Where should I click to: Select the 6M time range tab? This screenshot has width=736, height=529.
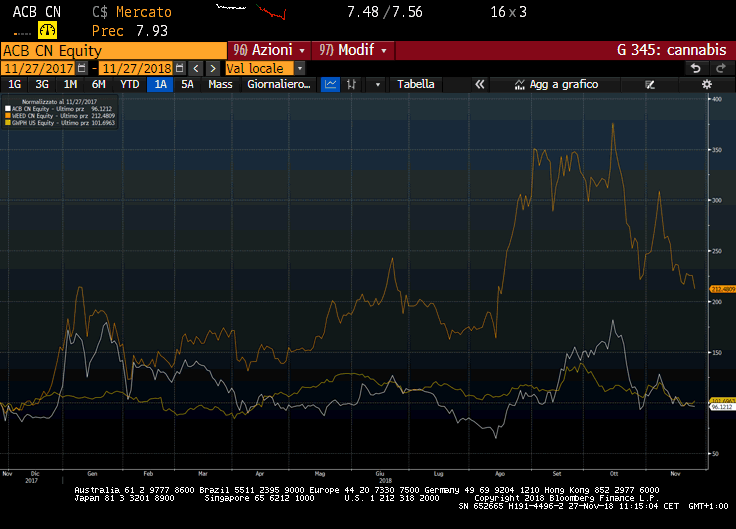(98, 84)
